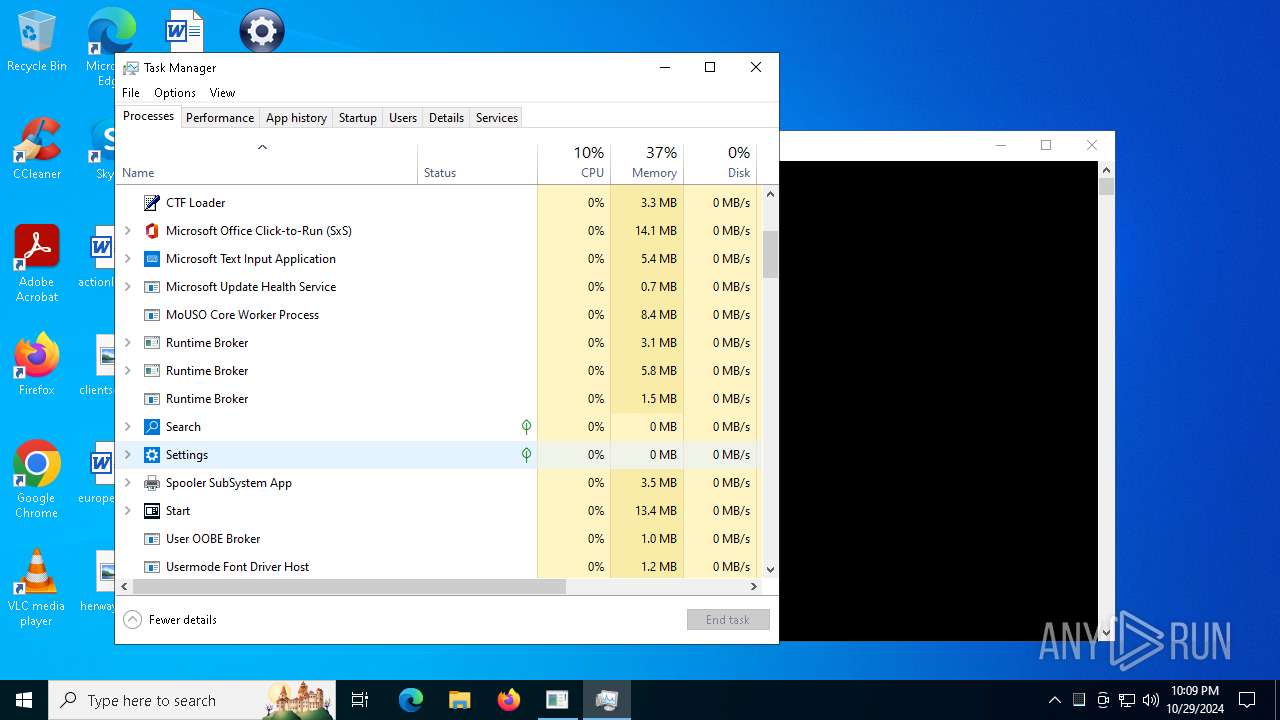
Task: Open the Options menu
Action: (175, 93)
